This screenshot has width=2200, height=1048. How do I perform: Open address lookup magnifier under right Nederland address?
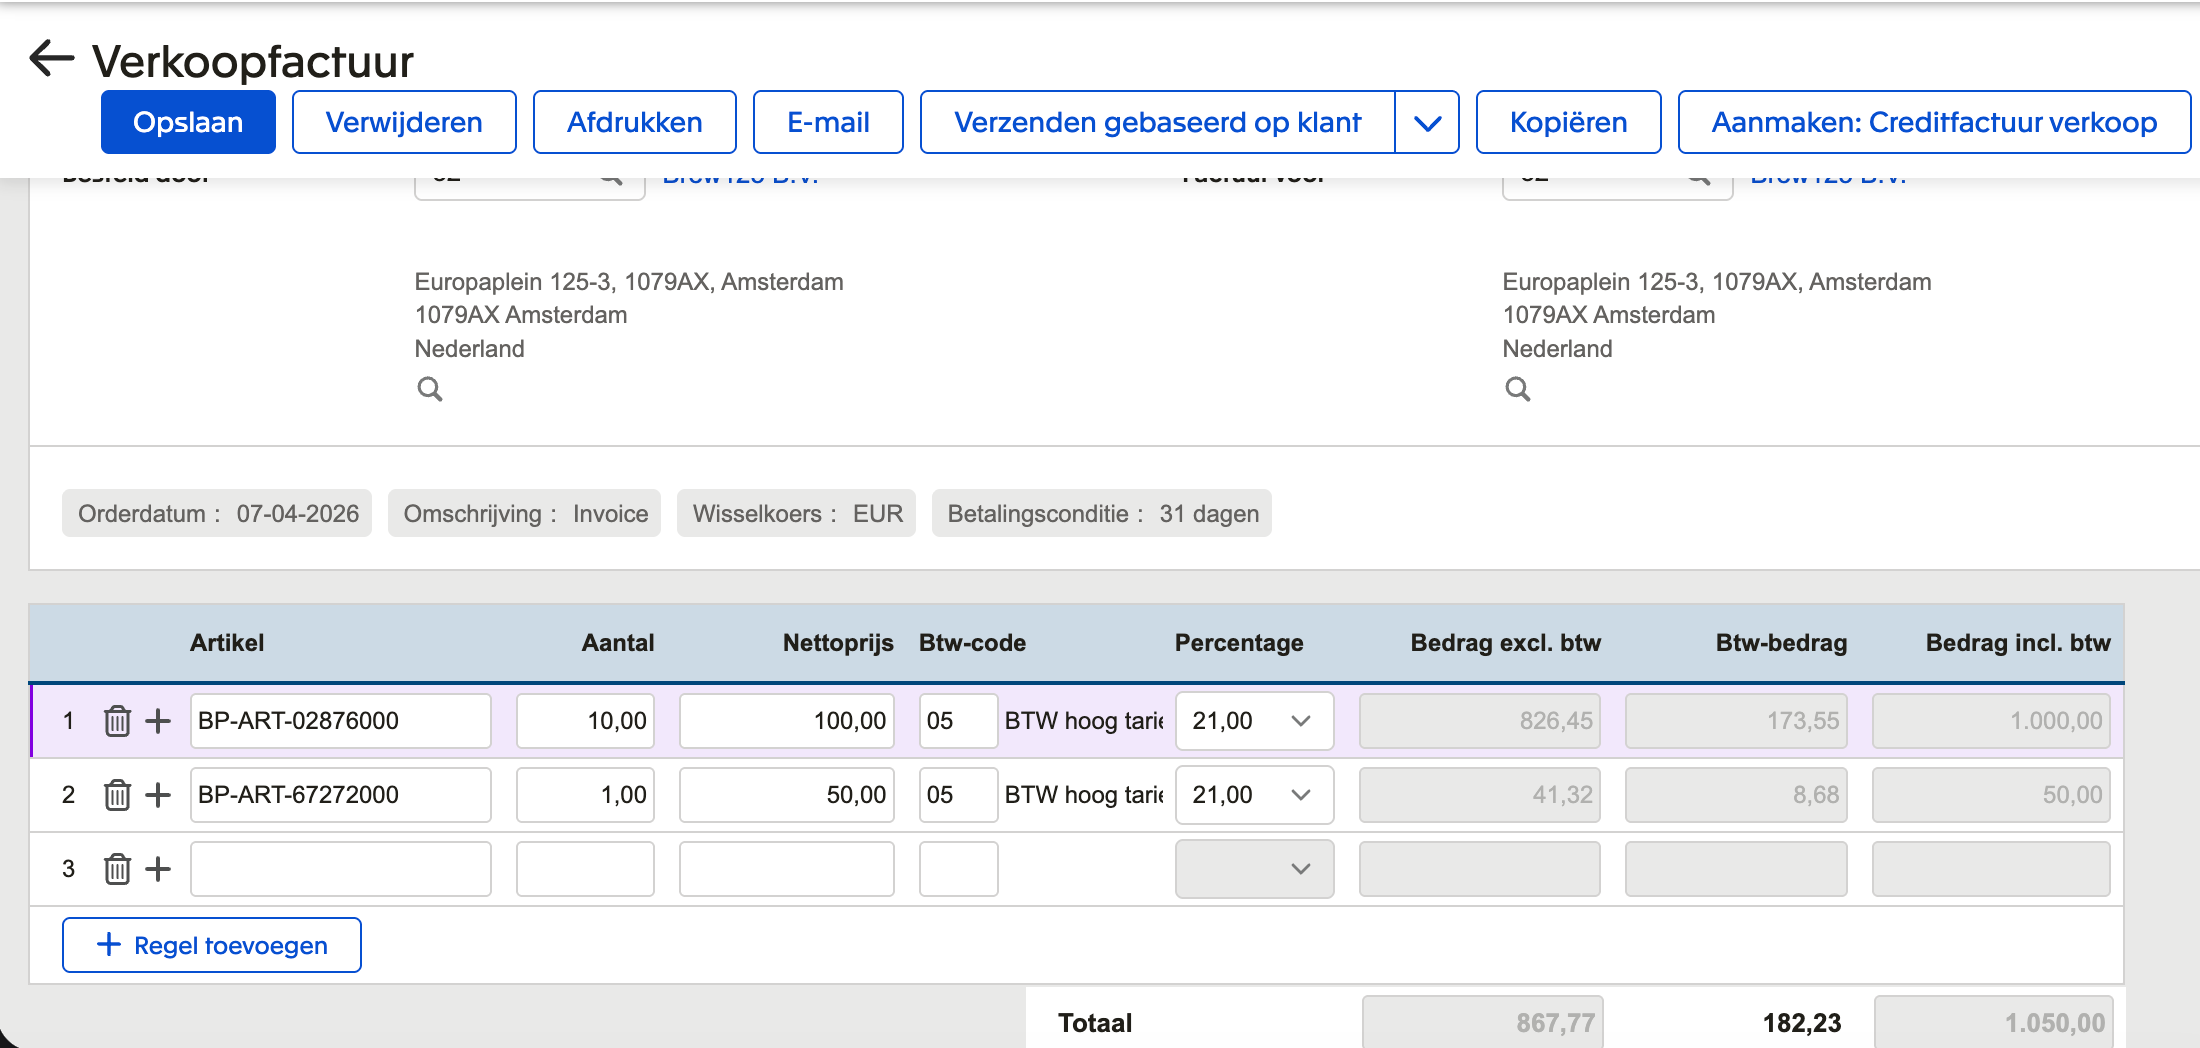(1518, 389)
